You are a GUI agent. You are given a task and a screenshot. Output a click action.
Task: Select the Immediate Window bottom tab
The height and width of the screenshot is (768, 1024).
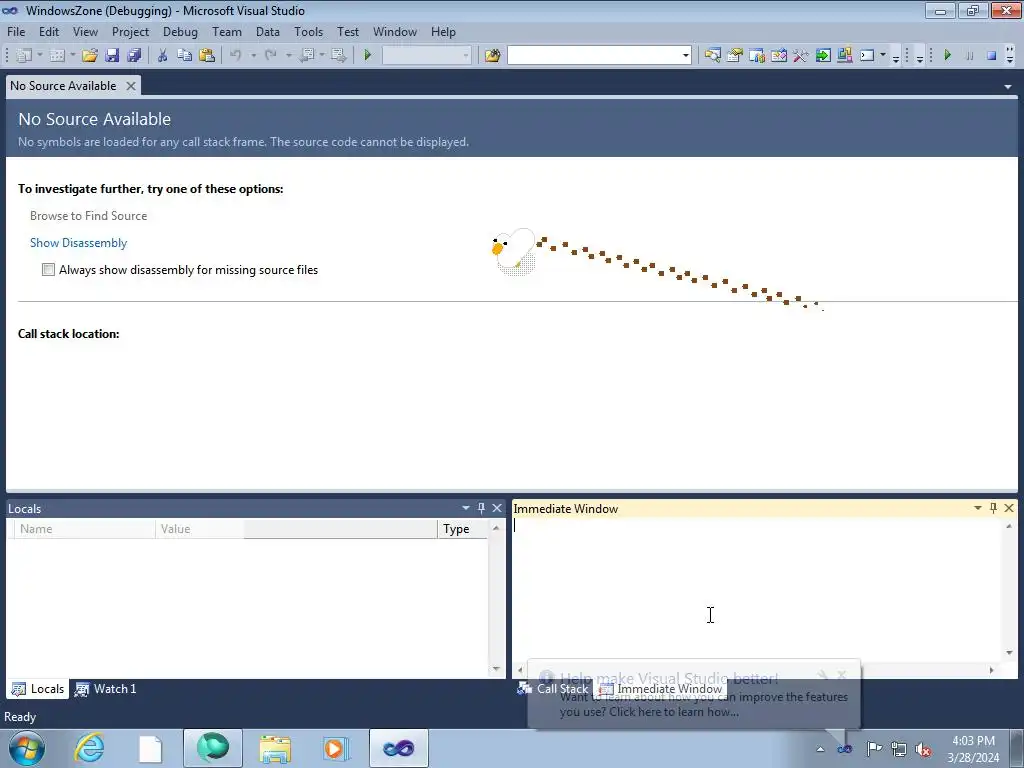point(660,689)
